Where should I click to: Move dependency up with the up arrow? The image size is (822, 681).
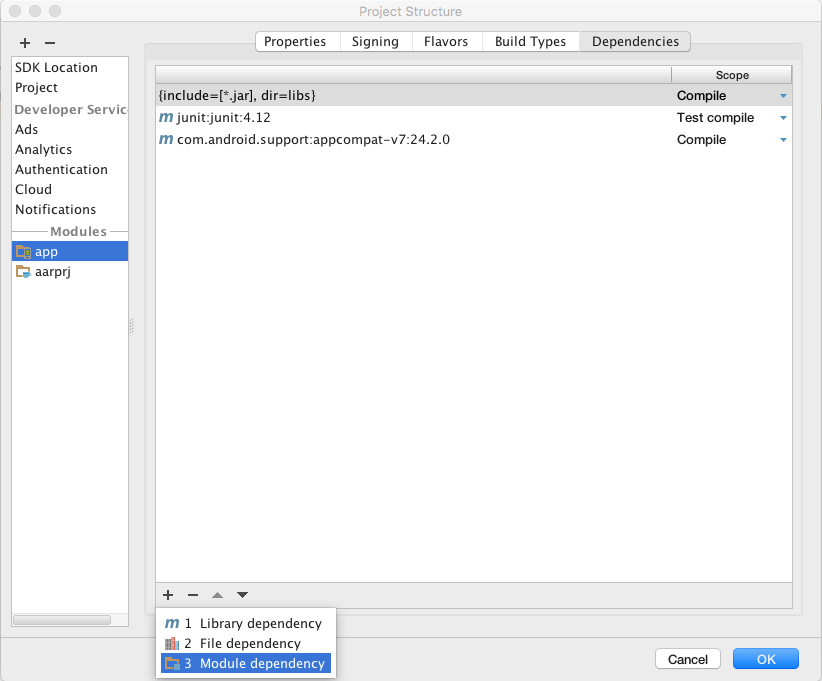[x=218, y=595]
